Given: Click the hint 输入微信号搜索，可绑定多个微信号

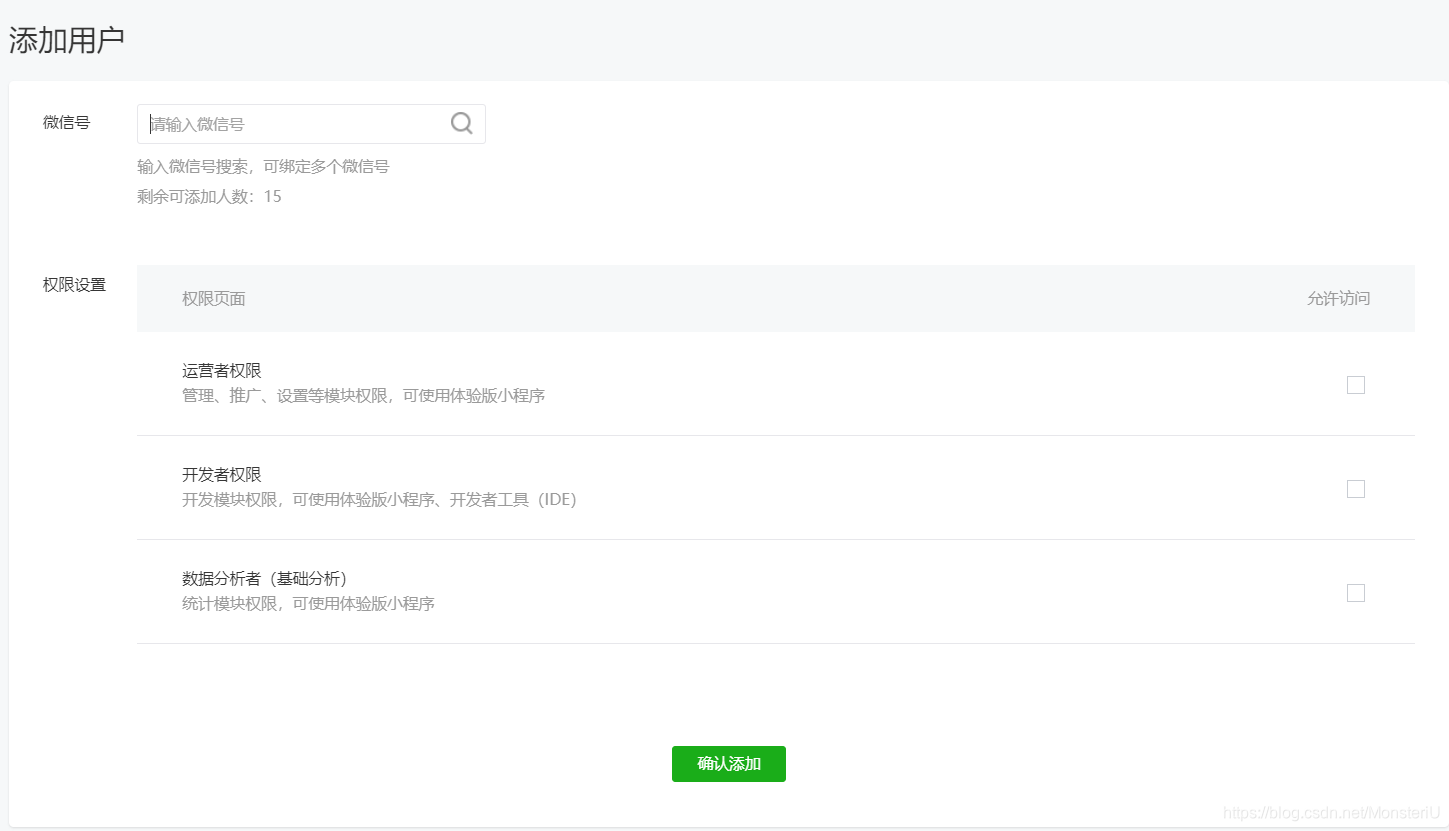Looking at the screenshot, I should point(263,166).
